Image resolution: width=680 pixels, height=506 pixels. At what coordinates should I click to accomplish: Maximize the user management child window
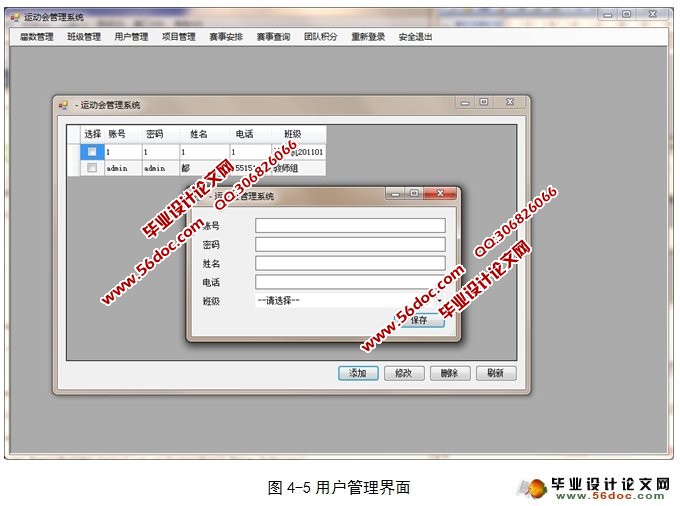pyautogui.click(x=483, y=102)
